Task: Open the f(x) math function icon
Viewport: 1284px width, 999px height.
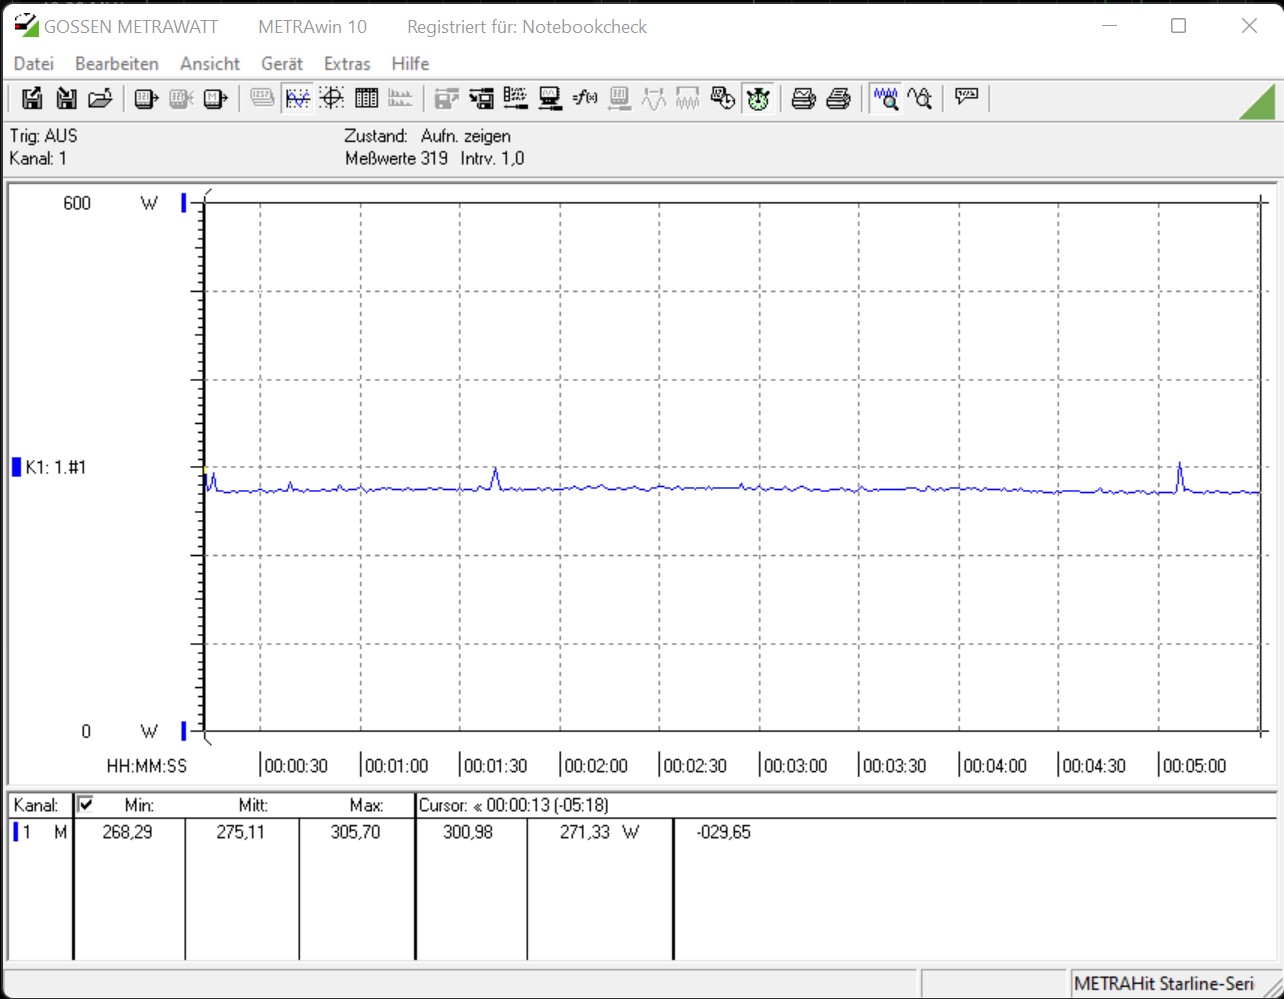Action: click(584, 98)
